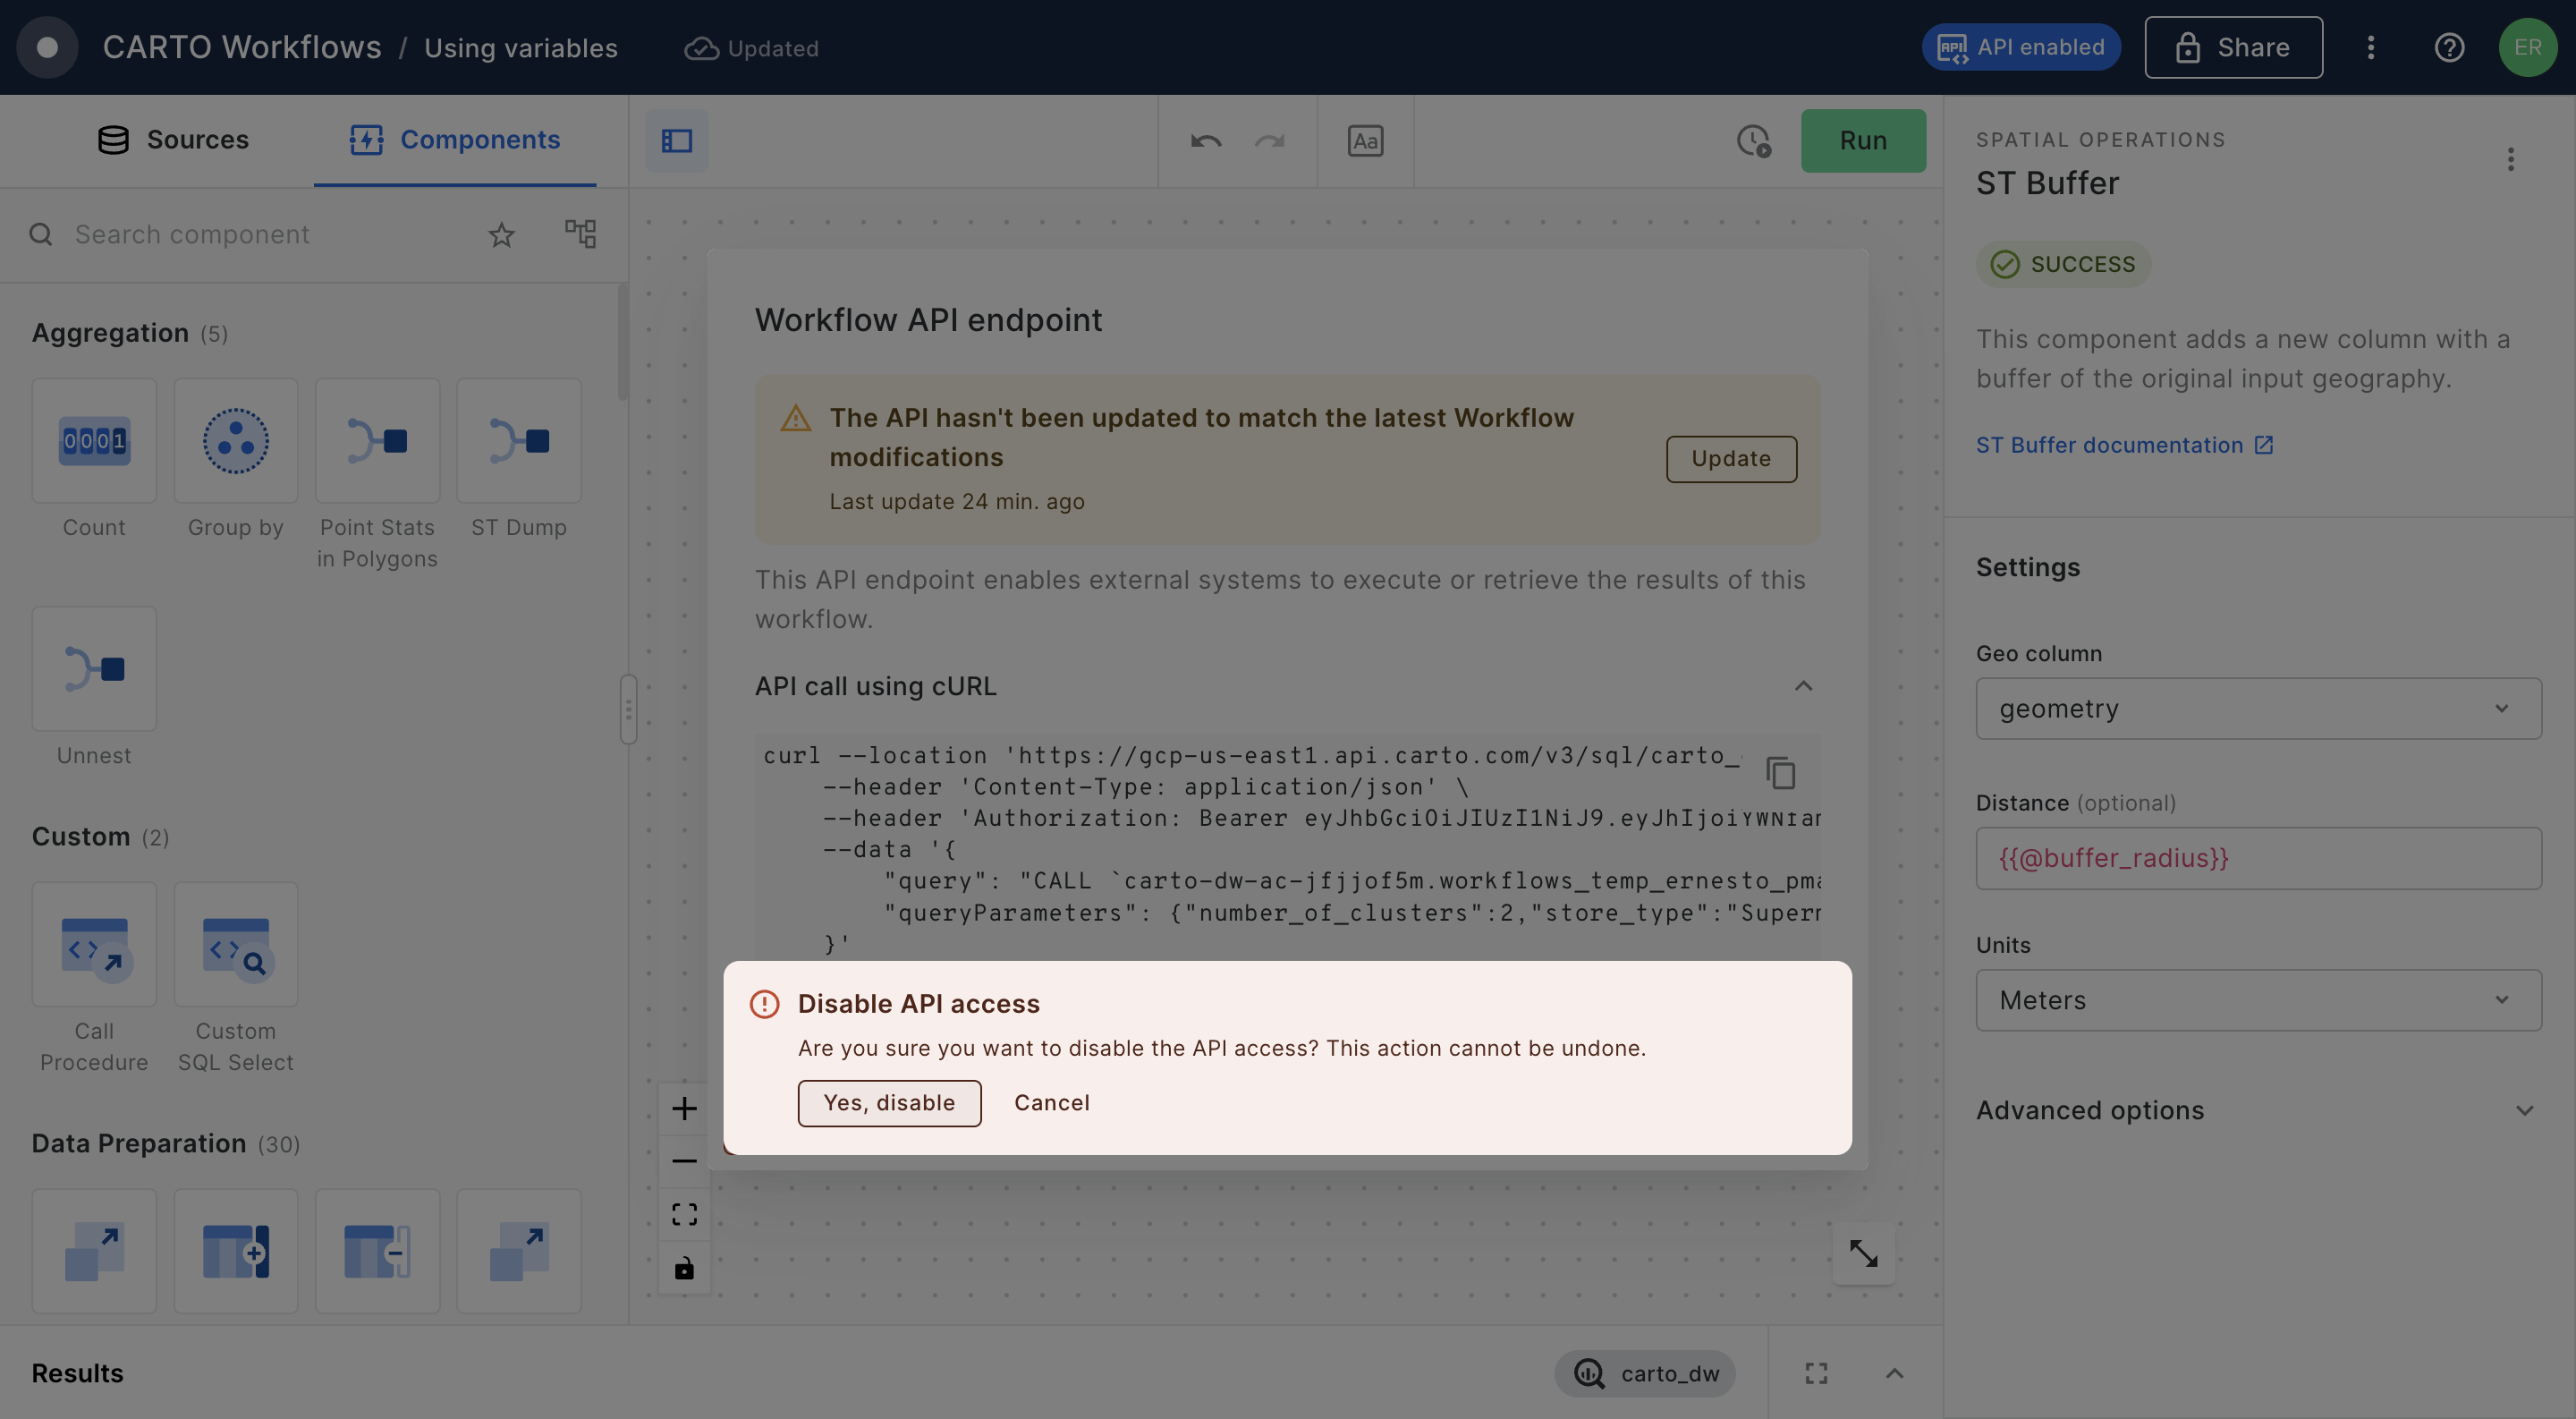The width and height of the screenshot is (2576, 1419).
Task: Confirm with Yes, disable button
Action: pos(889,1103)
